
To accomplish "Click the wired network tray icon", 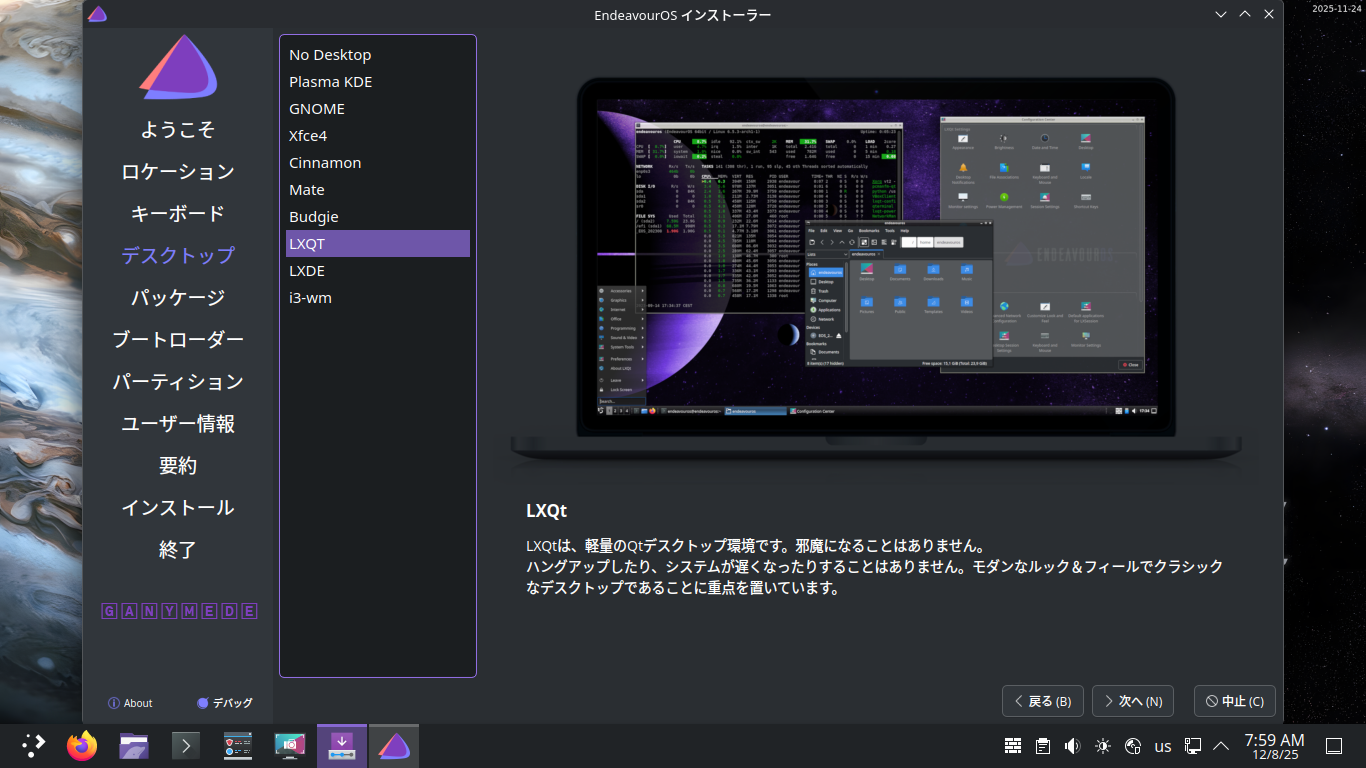I will pos(1193,746).
